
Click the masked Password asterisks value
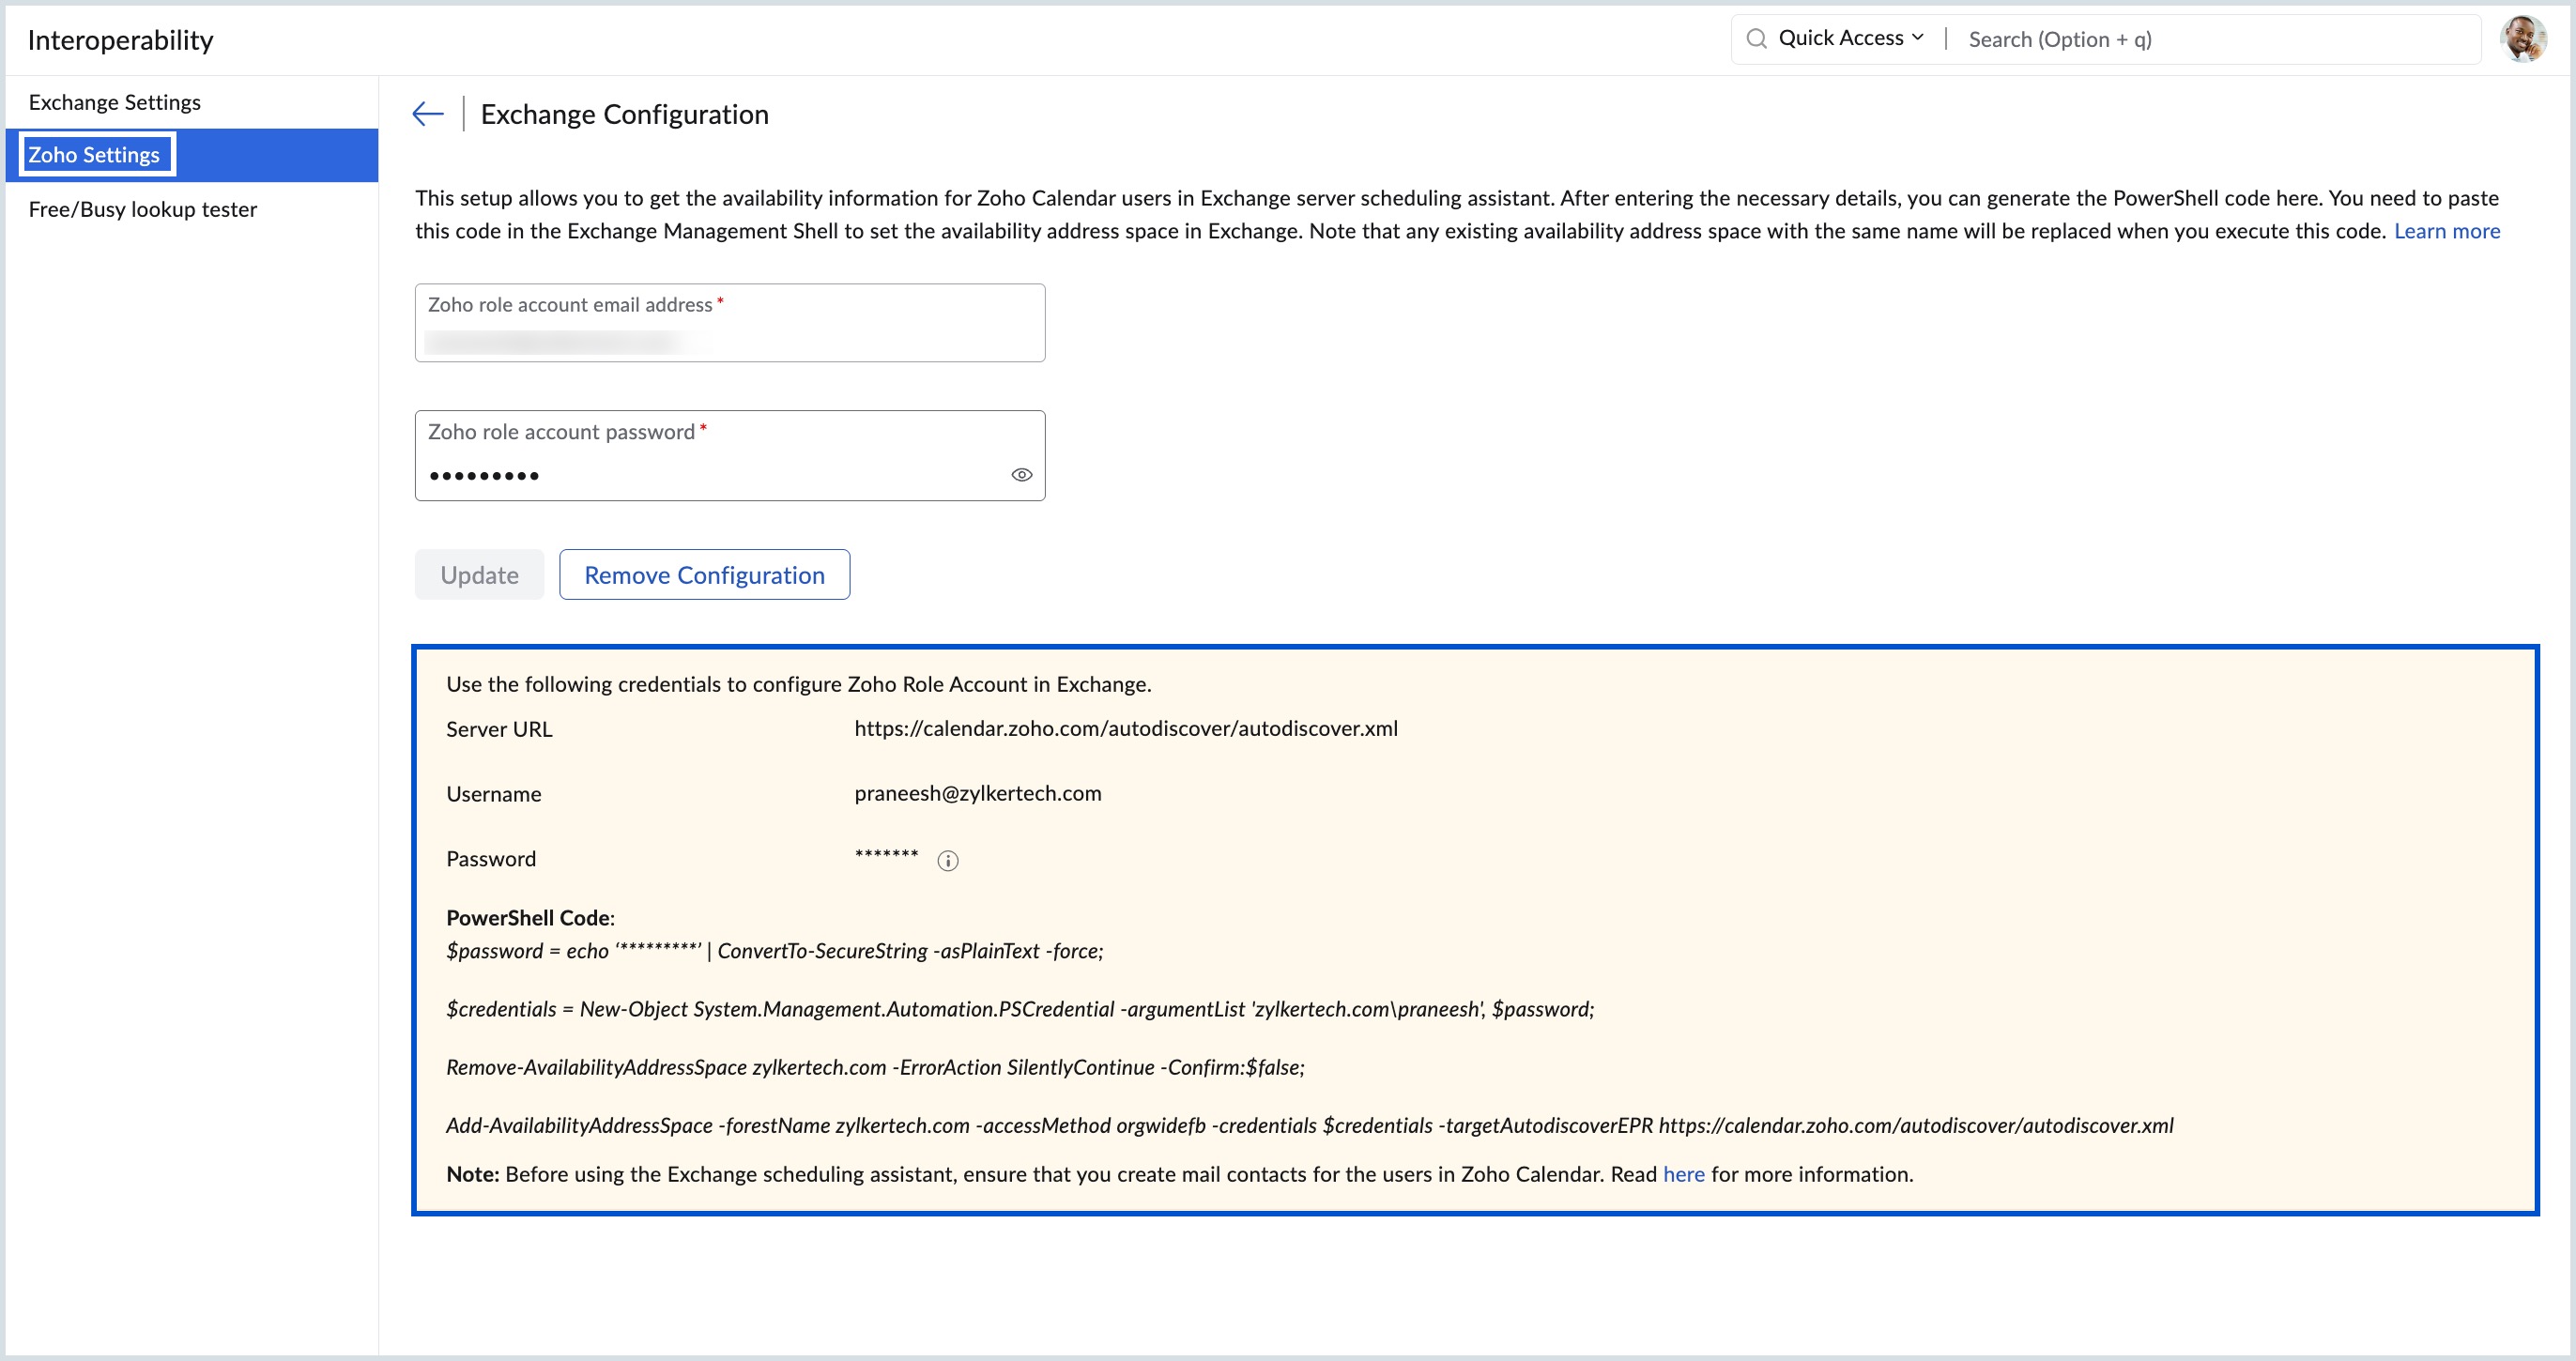point(885,856)
